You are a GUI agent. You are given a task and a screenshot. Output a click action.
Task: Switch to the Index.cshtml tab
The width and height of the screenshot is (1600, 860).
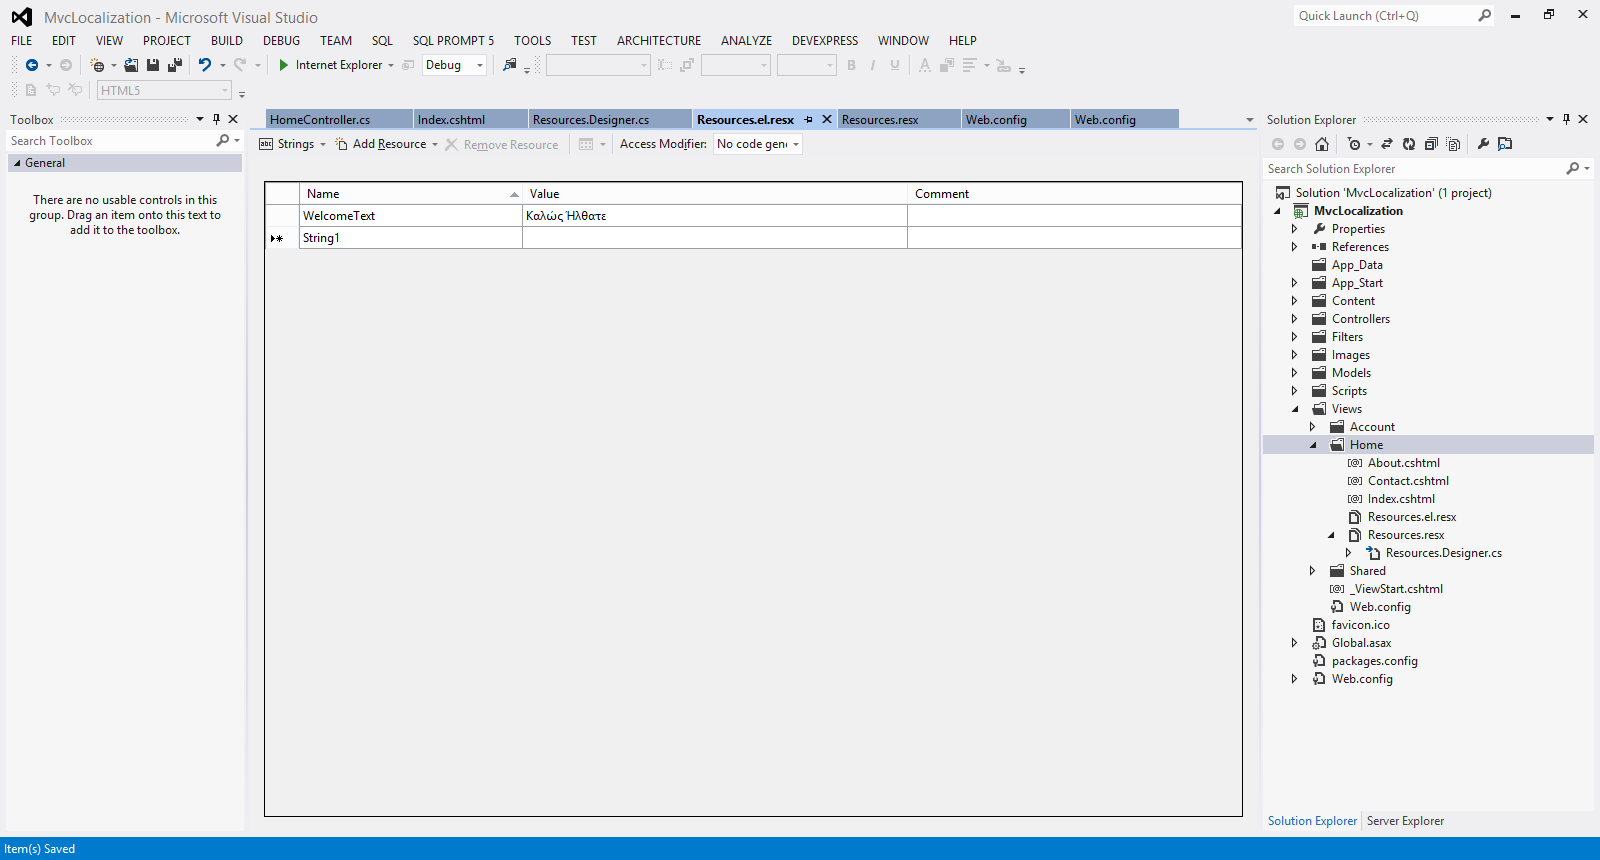pos(470,119)
